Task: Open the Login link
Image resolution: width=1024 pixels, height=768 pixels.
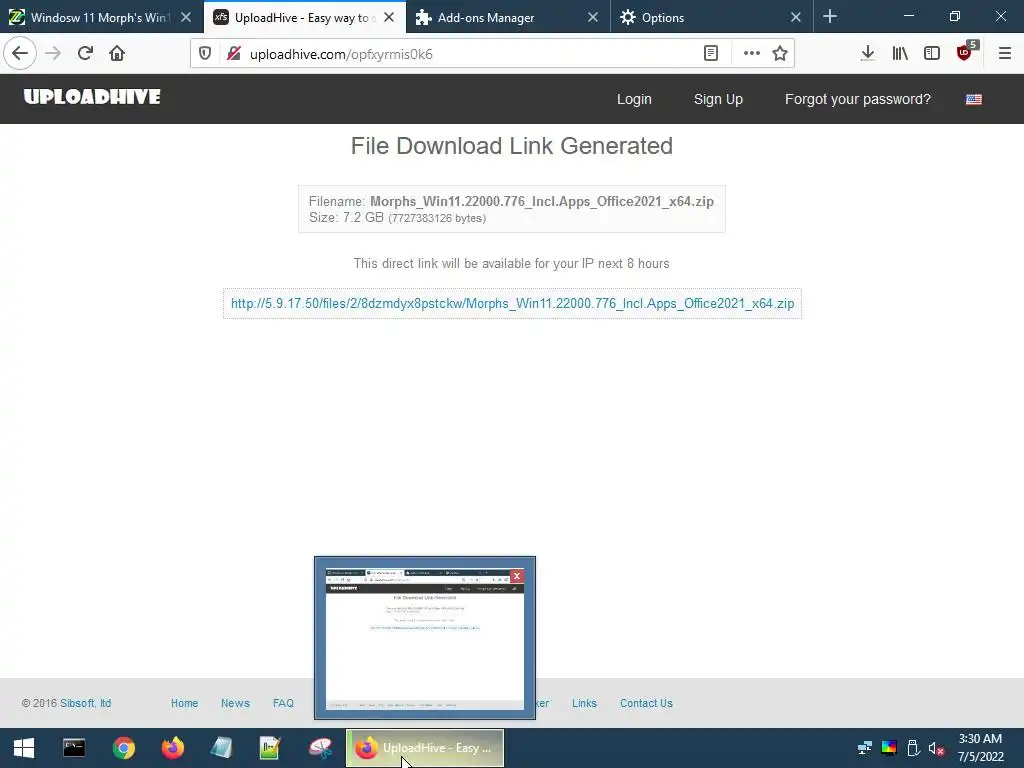Action: [634, 99]
